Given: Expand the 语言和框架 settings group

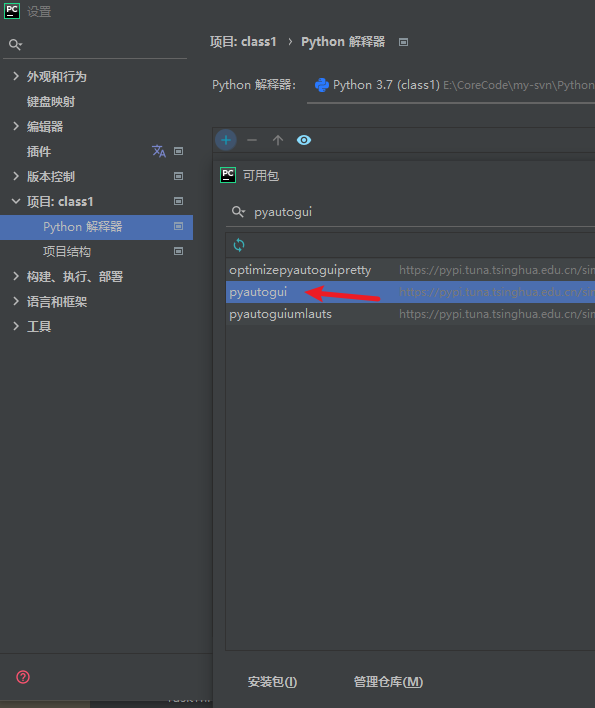Looking at the screenshot, I should tap(16, 301).
